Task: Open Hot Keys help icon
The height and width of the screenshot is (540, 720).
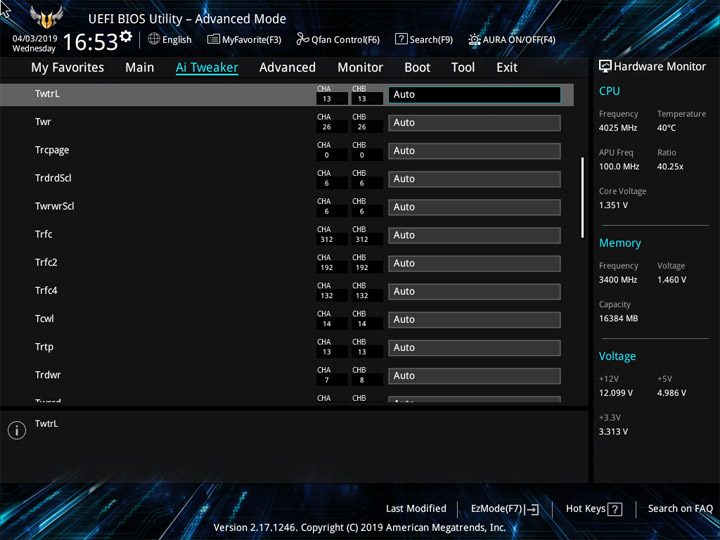Action: [x=615, y=509]
